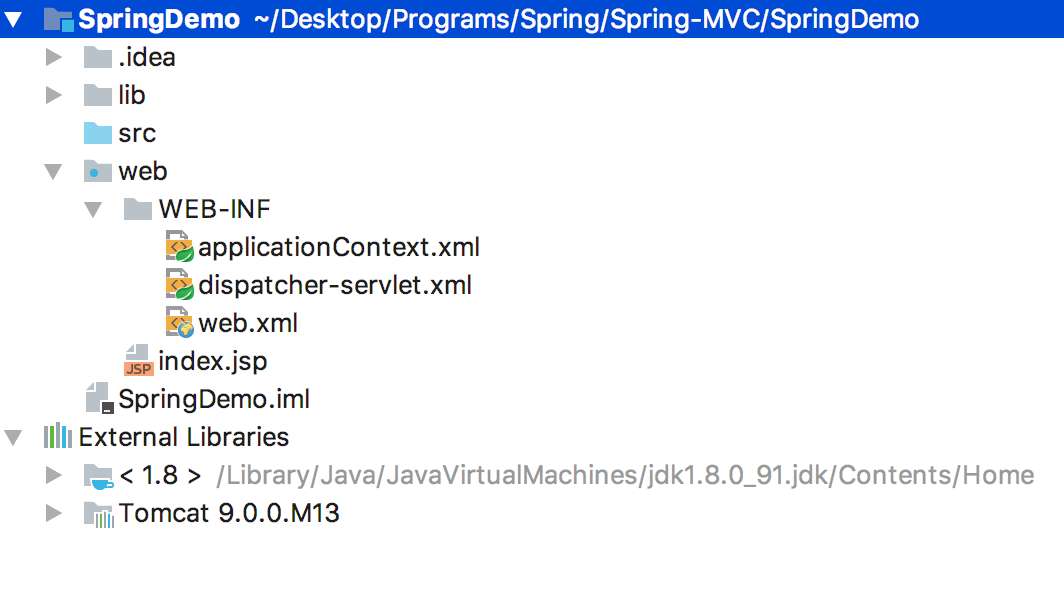This screenshot has height=598, width=1064.
Task: Select the web folder label
Action: (142, 171)
